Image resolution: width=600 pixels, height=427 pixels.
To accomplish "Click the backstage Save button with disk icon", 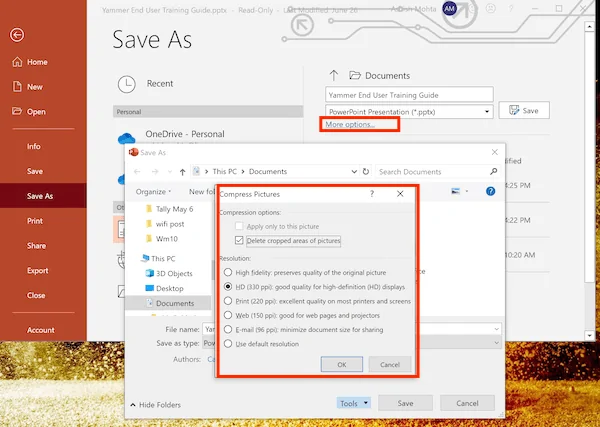I will 524,111.
